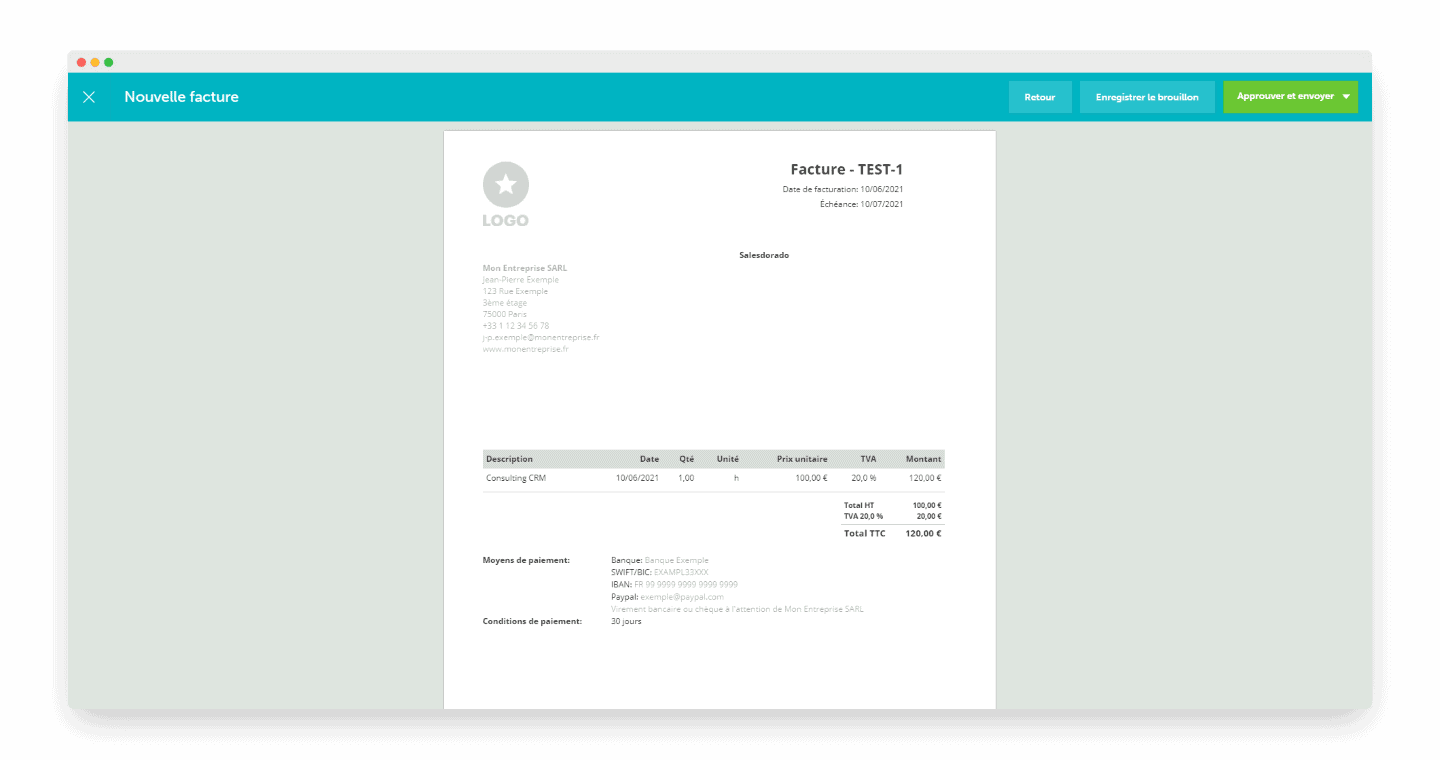Click the 20,0 % TVA cell
The image size is (1440, 760).
(x=864, y=478)
